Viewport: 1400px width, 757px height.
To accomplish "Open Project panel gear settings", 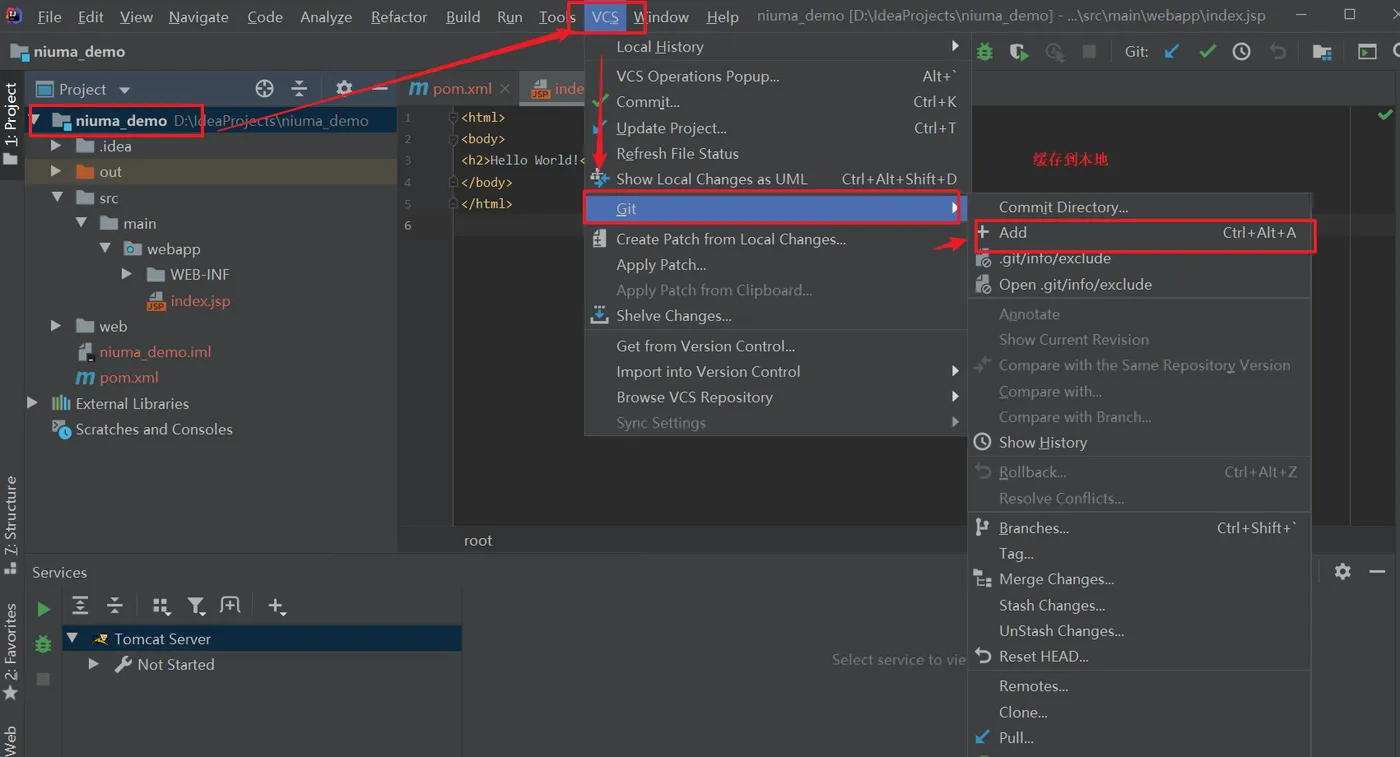I will coord(344,89).
